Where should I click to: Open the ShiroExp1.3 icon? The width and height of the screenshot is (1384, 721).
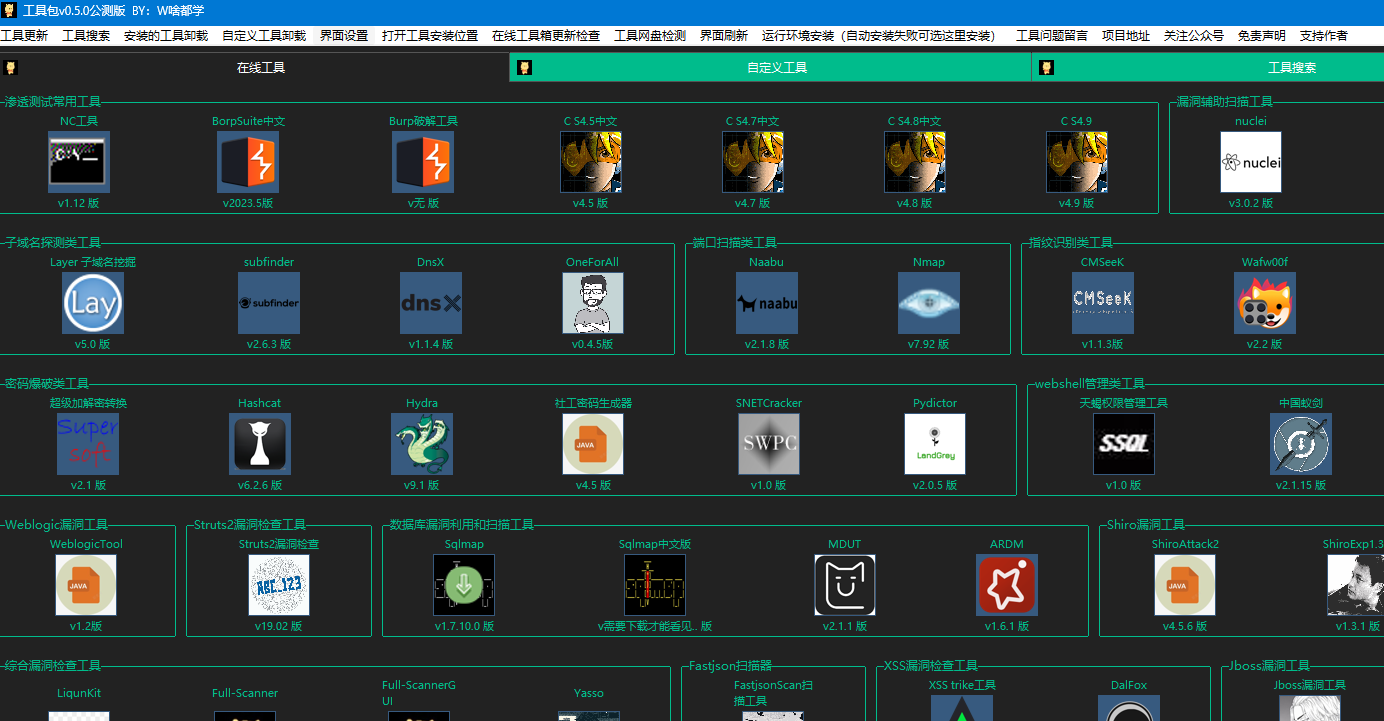pyautogui.click(x=1356, y=585)
